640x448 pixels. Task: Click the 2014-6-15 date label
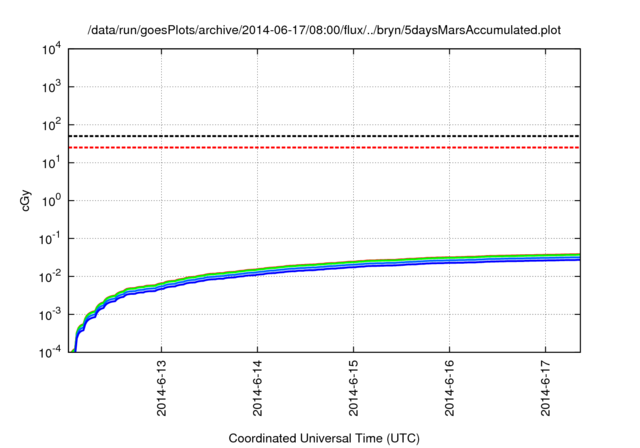pyautogui.click(x=353, y=388)
